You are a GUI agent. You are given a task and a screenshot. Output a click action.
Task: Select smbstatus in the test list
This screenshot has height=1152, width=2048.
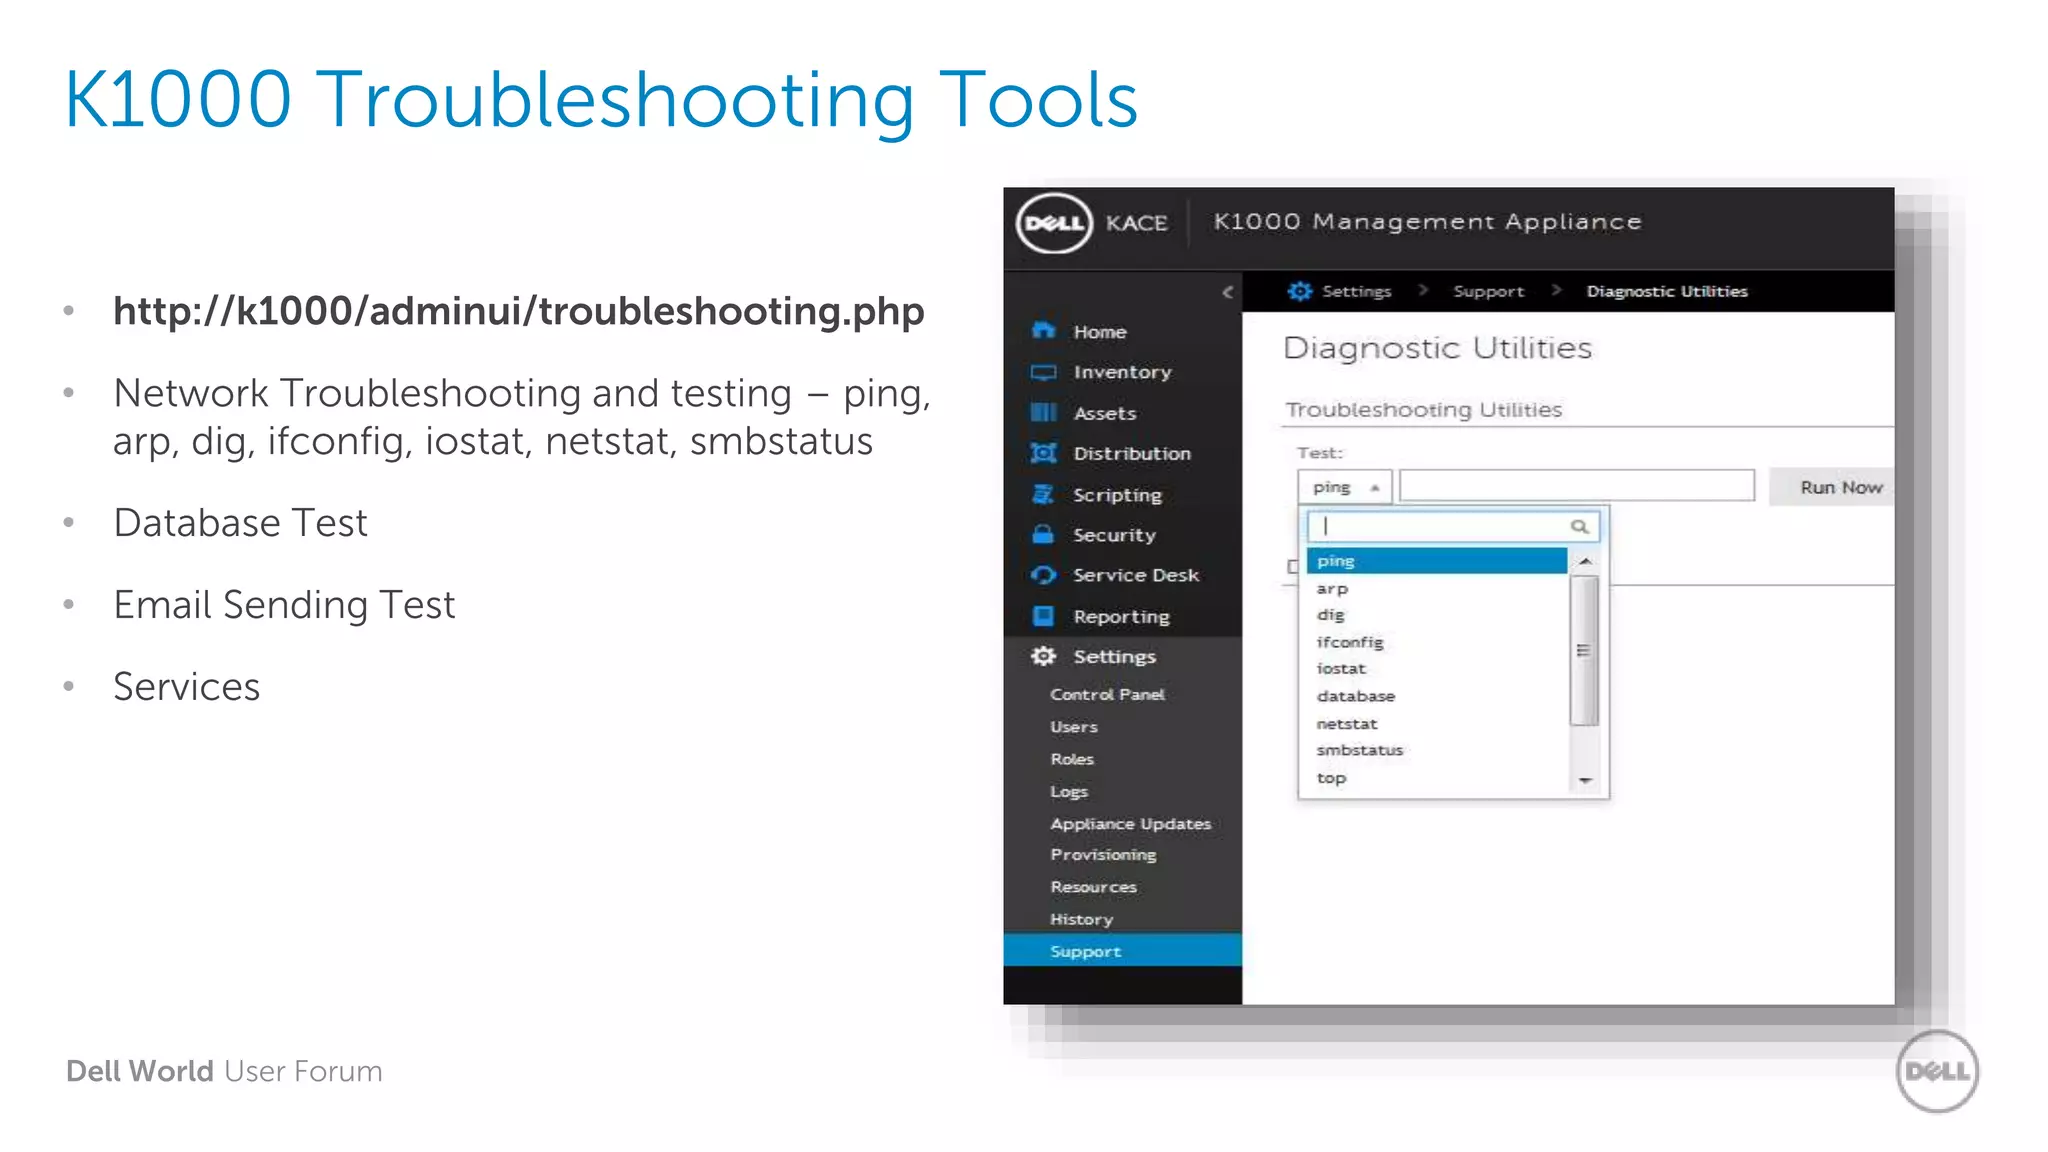point(1437,750)
